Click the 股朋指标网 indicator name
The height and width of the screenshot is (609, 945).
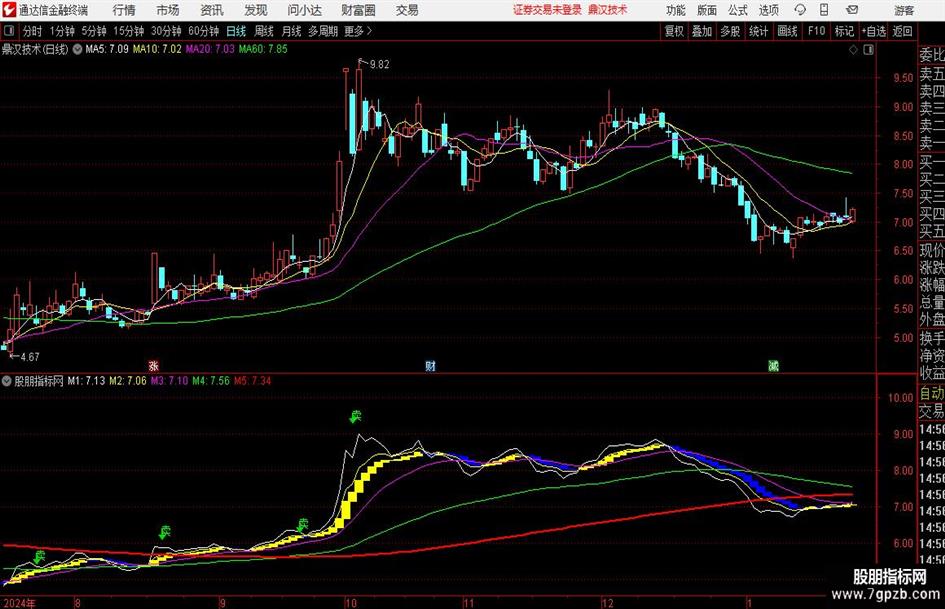coord(39,381)
